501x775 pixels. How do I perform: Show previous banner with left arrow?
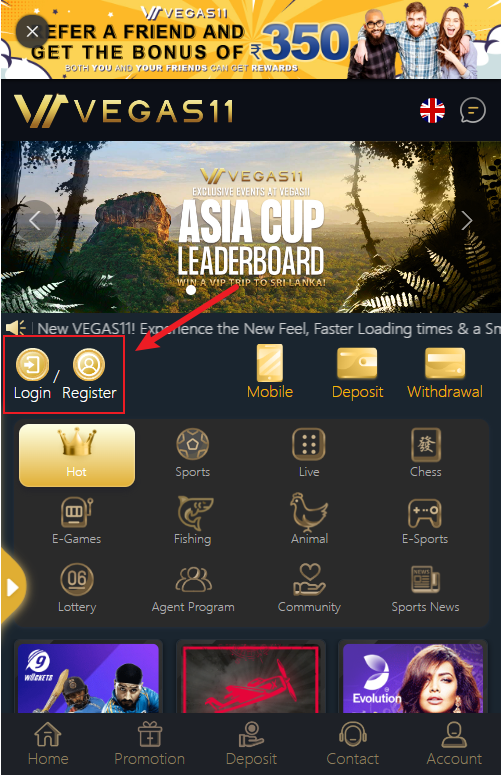click(x=35, y=220)
